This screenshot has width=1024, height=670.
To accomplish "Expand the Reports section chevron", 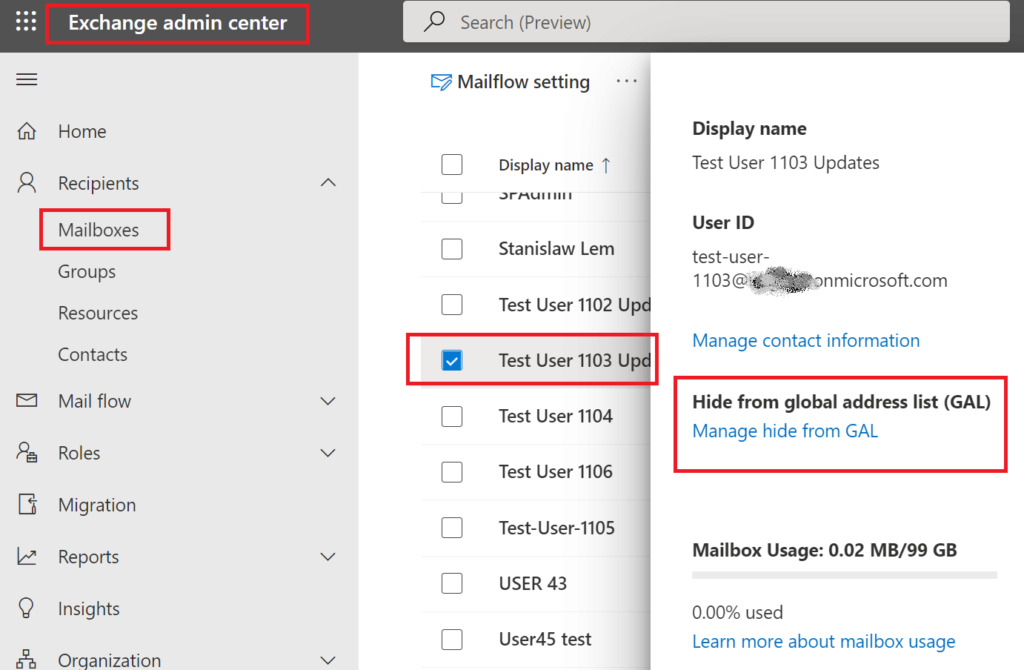I will [x=328, y=556].
